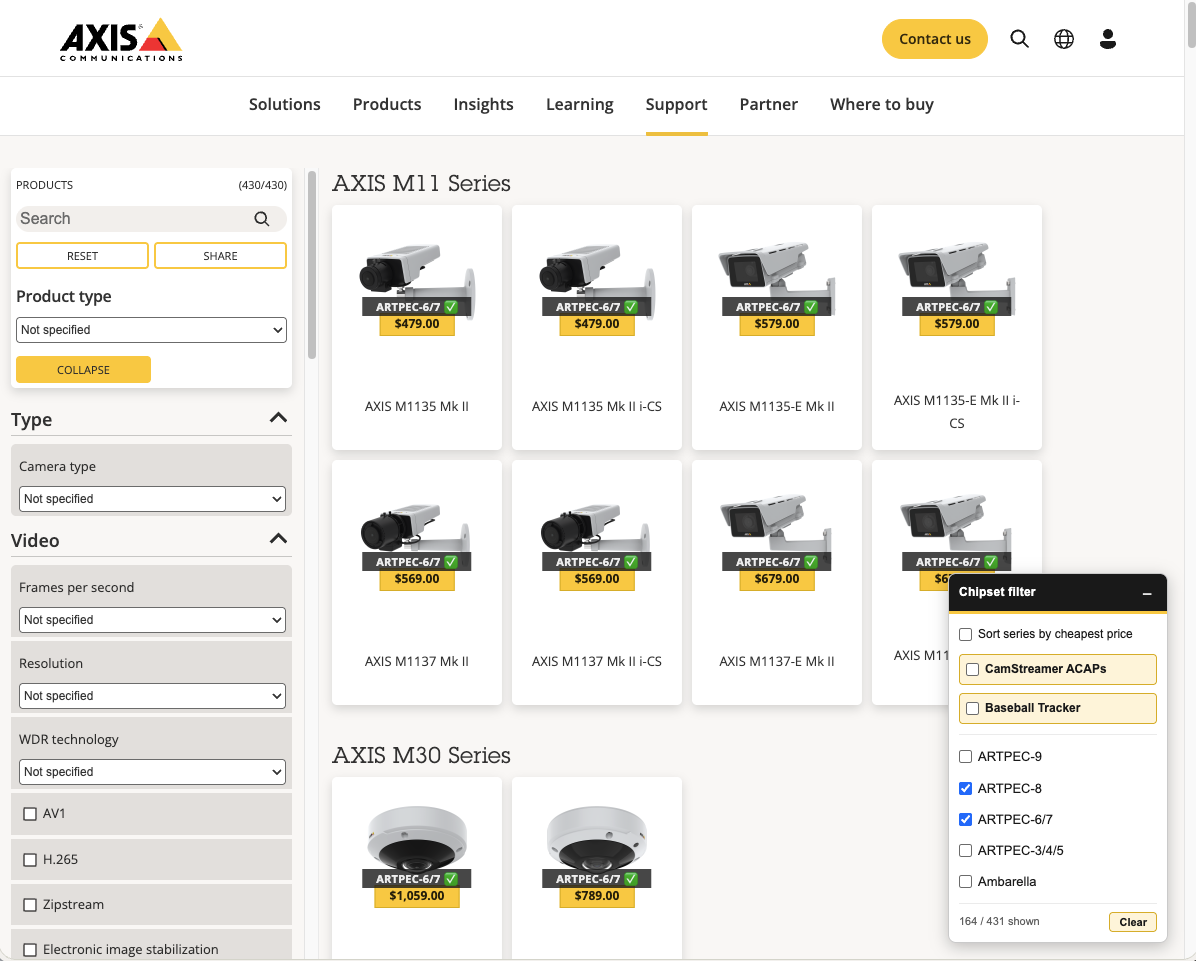The height and width of the screenshot is (961, 1196).
Task: Open the WDR technology dropdown
Action: (152, 772)
